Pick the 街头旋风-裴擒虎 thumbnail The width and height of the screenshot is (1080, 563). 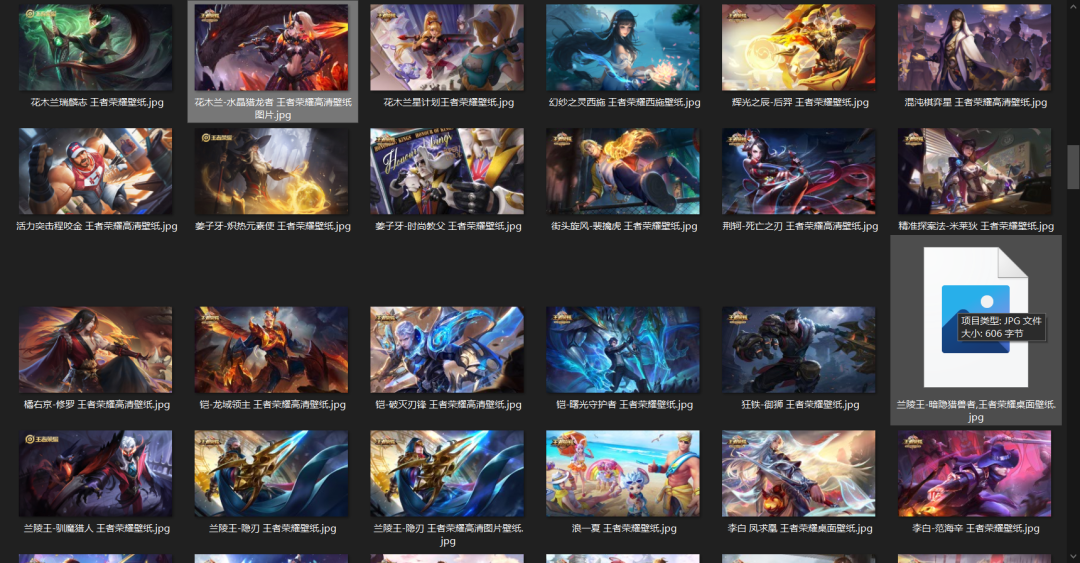pos(623,171)
